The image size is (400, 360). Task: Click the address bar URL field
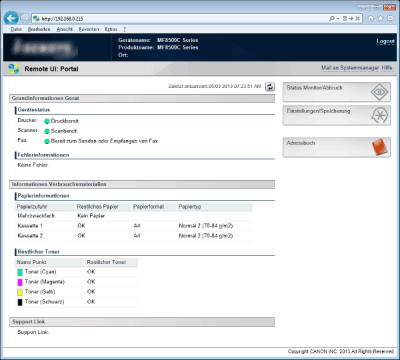point(180,19)
